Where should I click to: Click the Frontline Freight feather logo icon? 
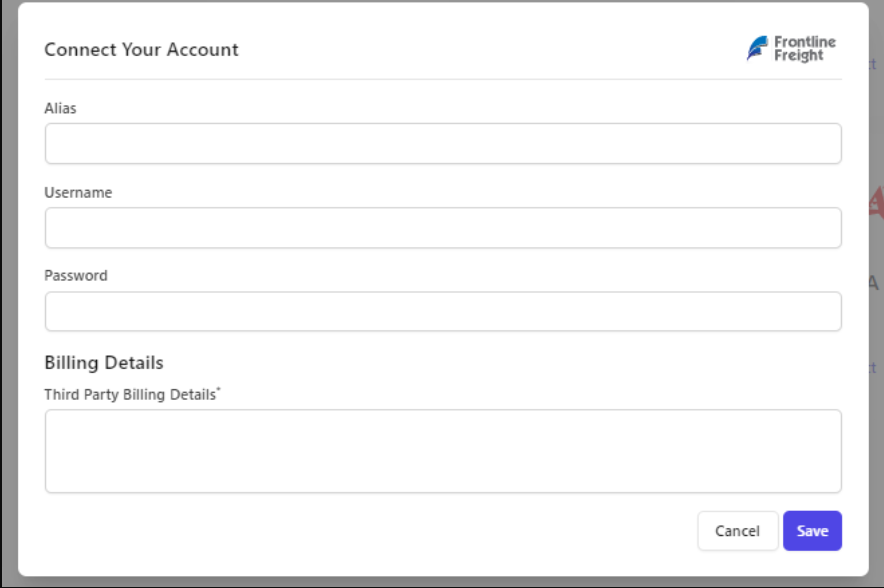pyautogui.click(x=757, y=48)
